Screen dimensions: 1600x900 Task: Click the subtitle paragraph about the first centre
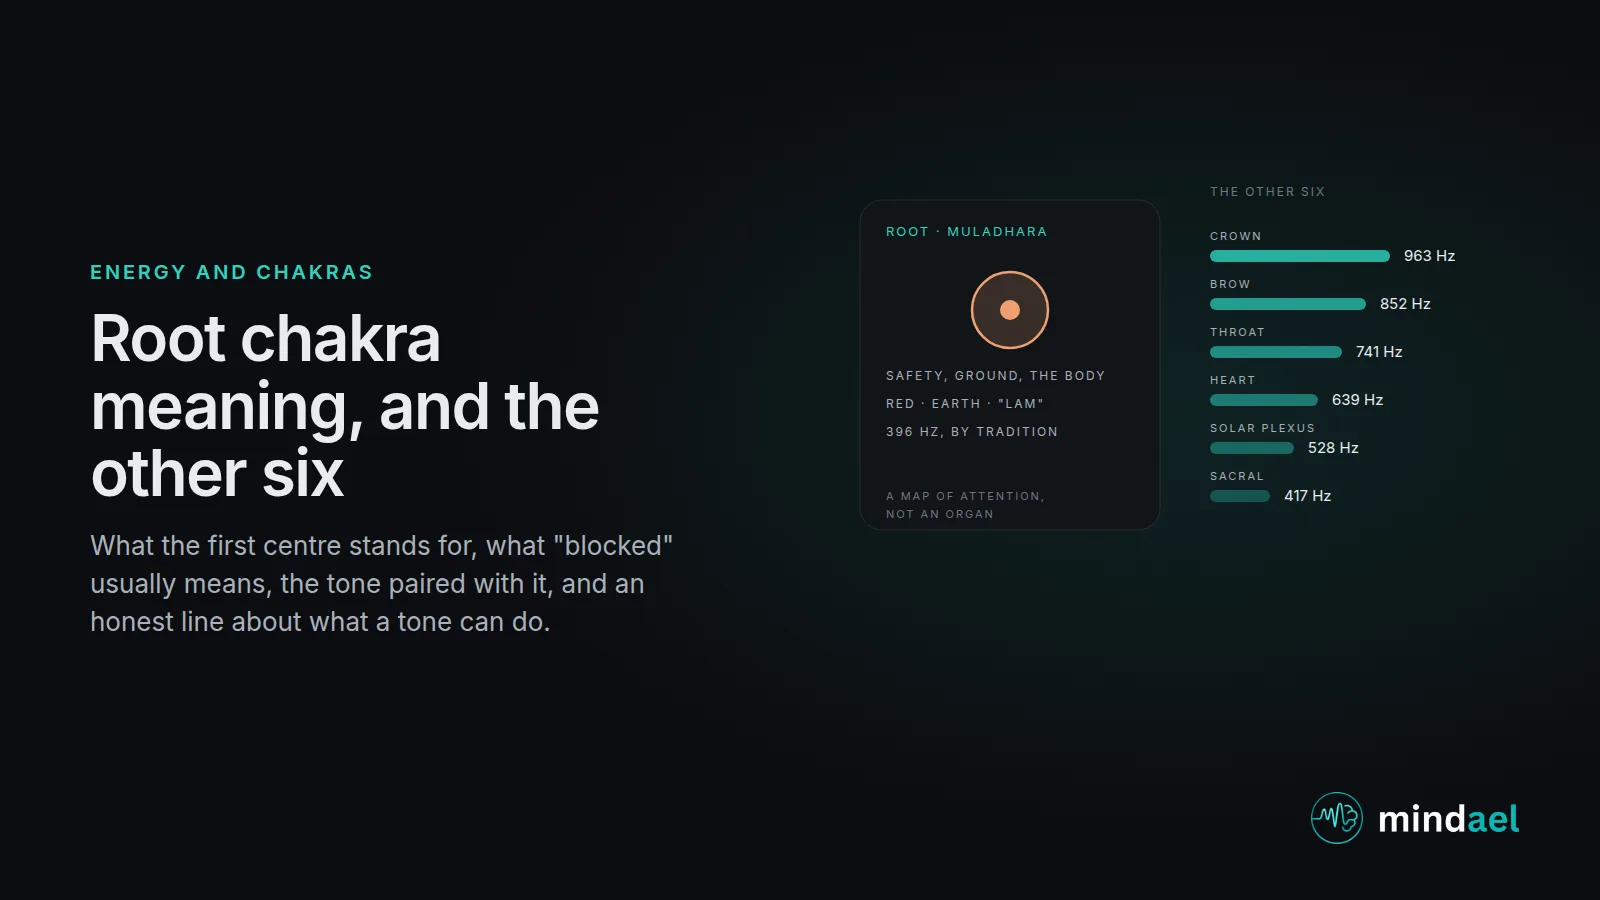[x=381, y=584]
